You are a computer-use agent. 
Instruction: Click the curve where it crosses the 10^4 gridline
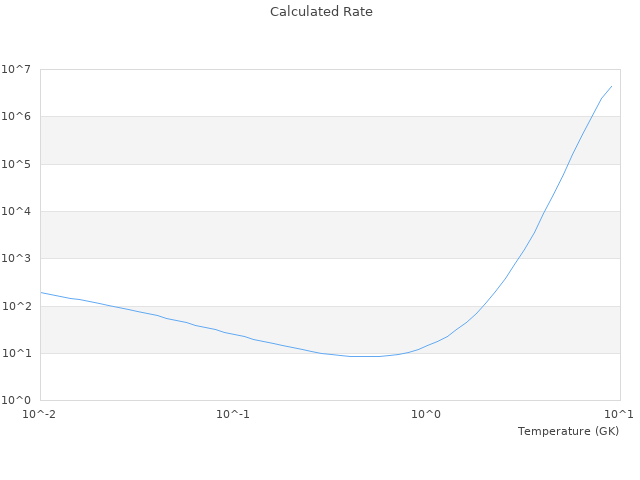click(544, 211)
